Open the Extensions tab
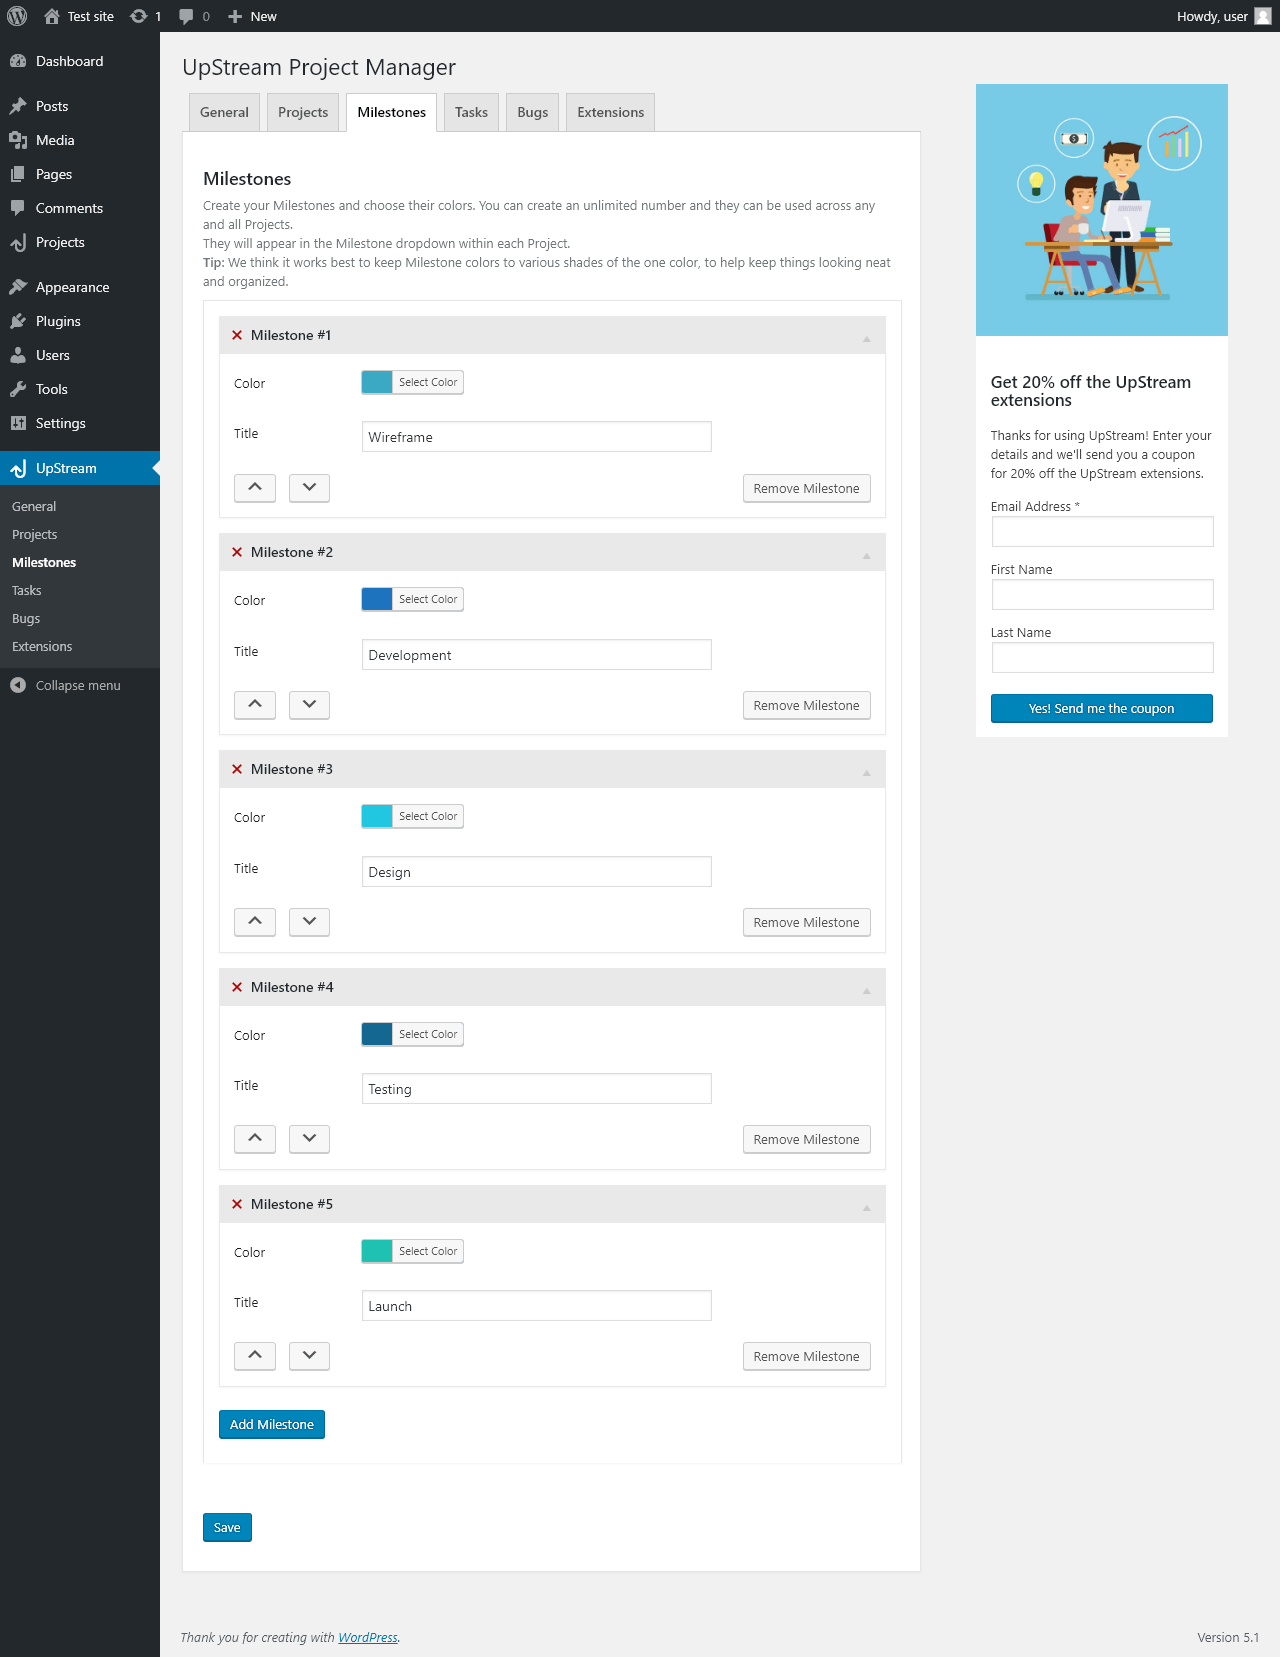The height and width of the screenshot is (1657, 1280). (x=610, y=112)
